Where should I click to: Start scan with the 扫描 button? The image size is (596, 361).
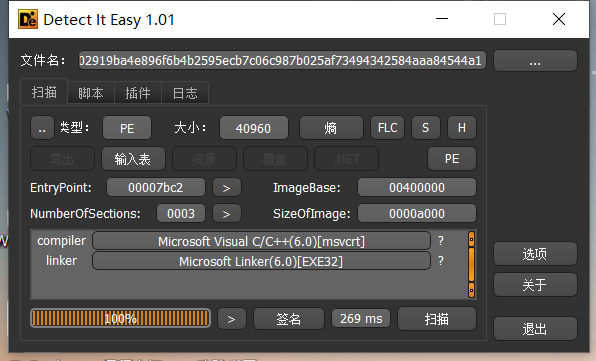pos(436,319)
